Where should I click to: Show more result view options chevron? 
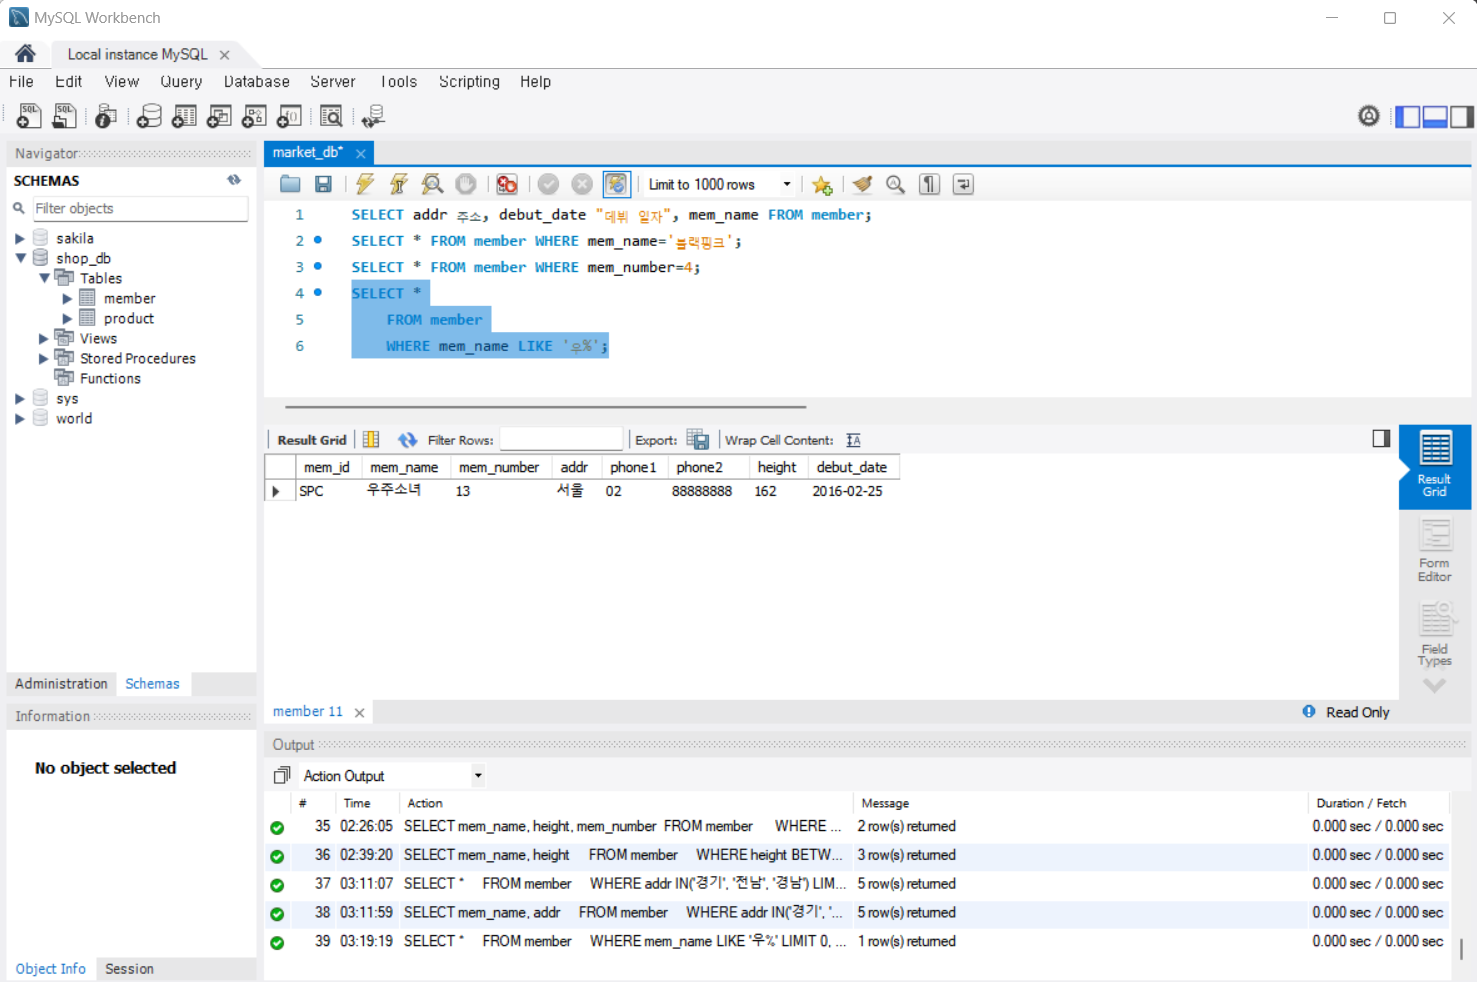[x=1435, y=686]
